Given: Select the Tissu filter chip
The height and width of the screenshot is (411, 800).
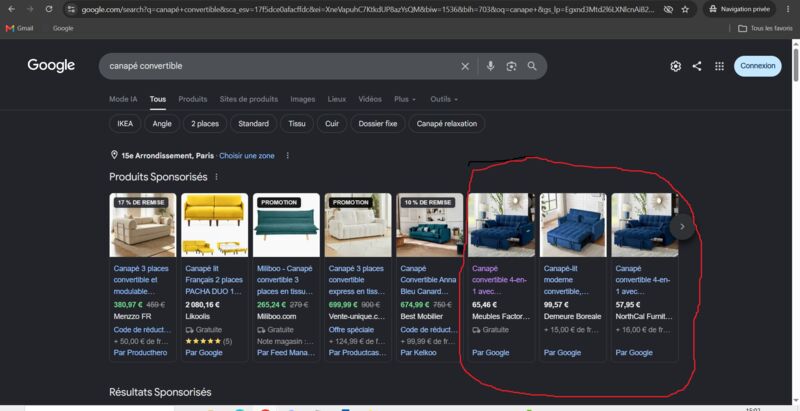Looking at the screenshot, I should pos(297,123).
